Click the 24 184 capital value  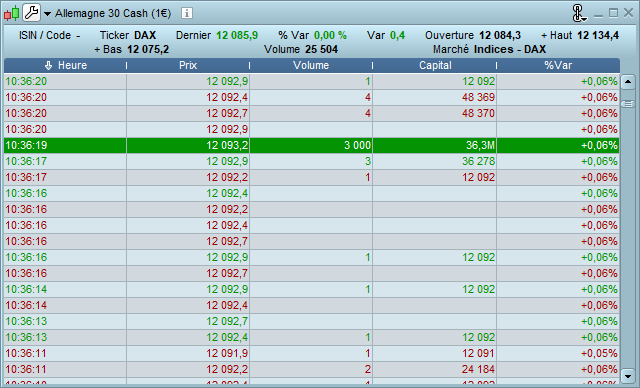click(x=478, y=370)
